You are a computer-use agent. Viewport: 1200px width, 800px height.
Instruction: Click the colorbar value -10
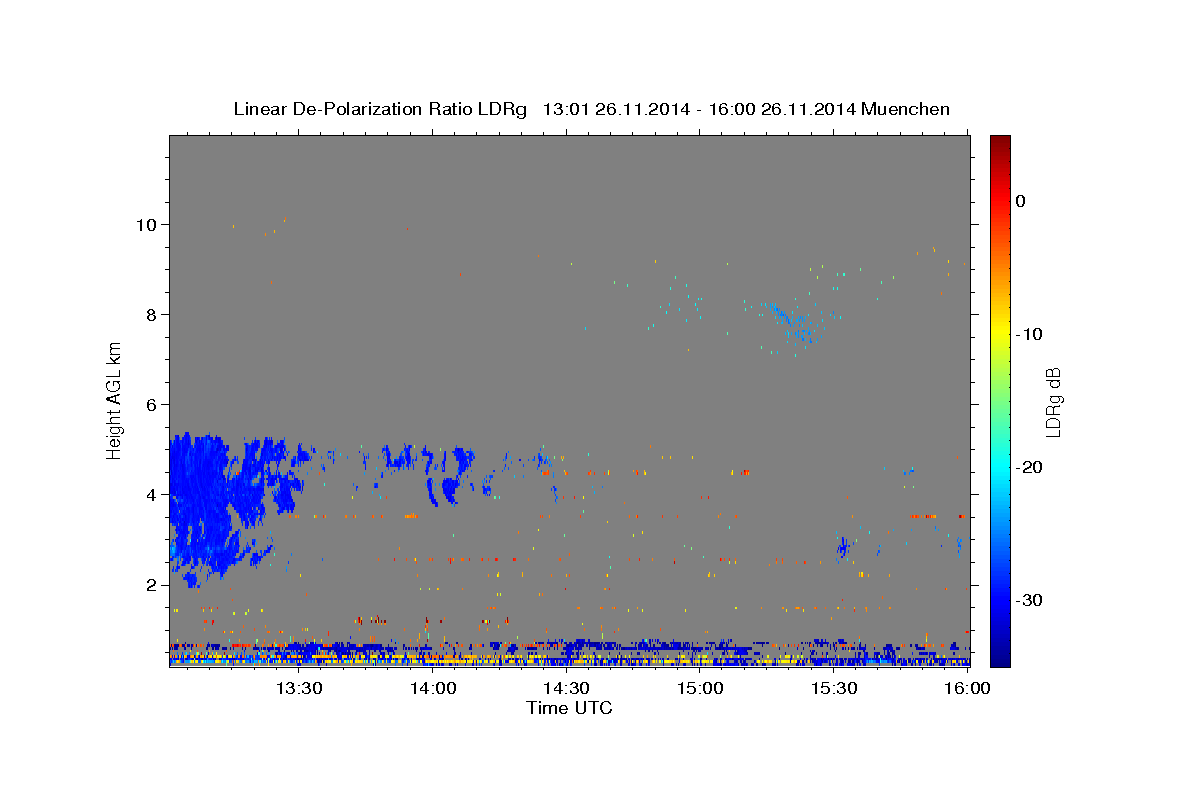1029,334
